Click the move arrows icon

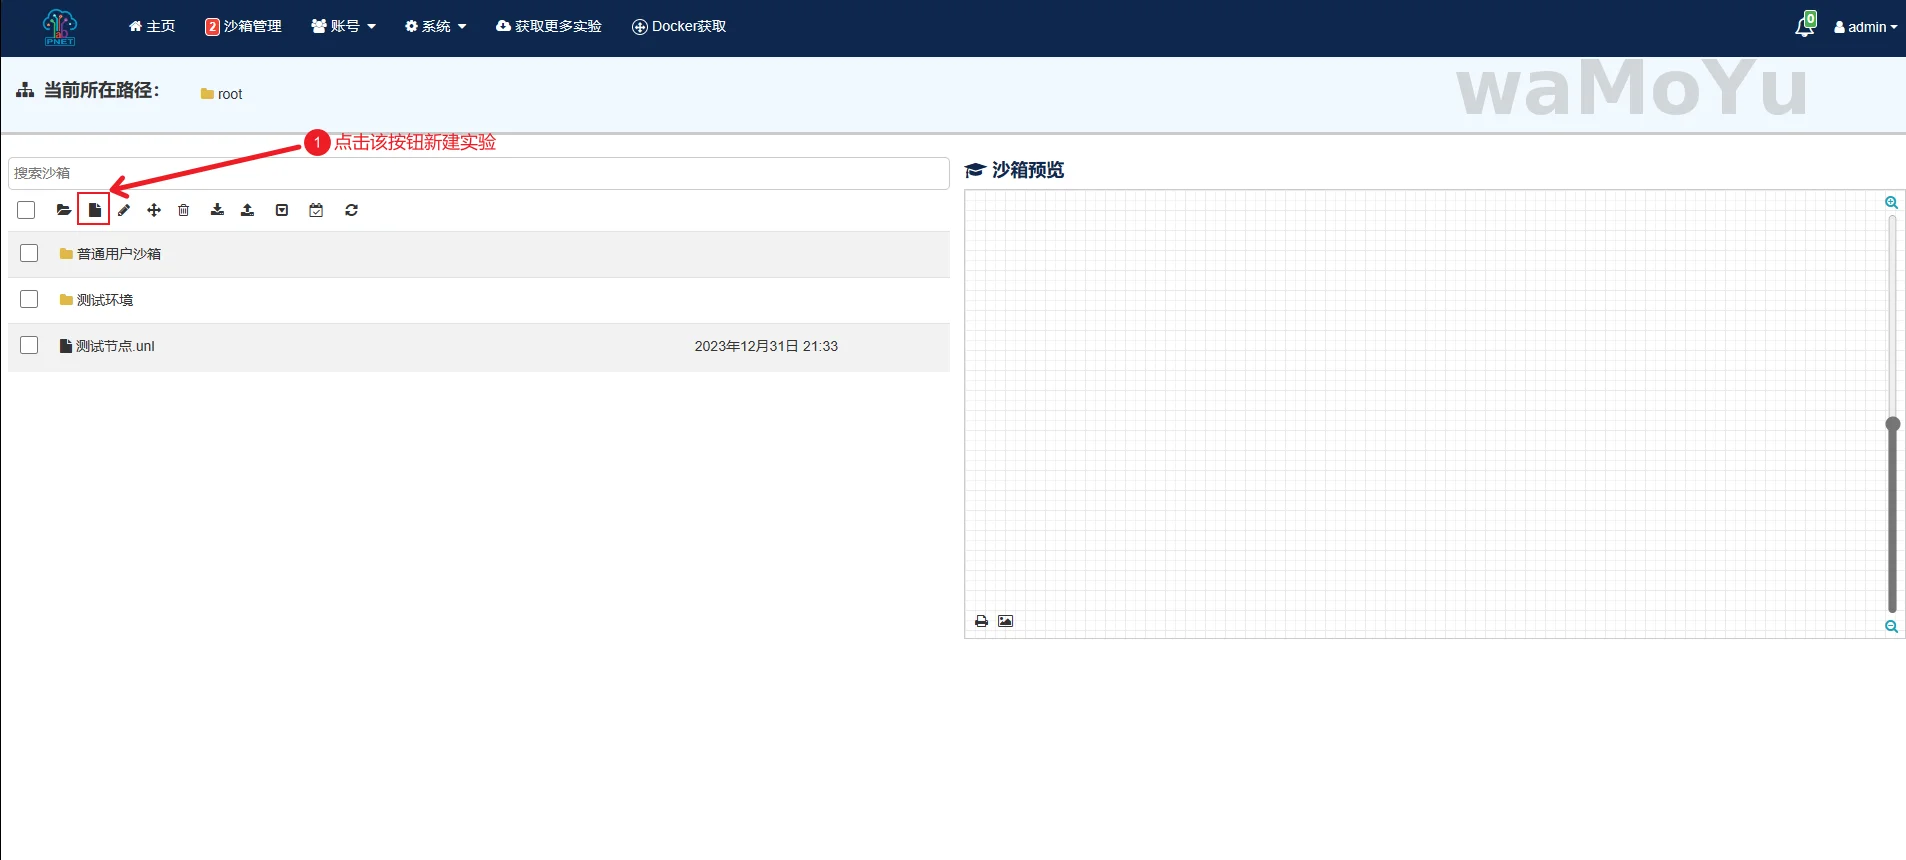click(x=154, y=210)
